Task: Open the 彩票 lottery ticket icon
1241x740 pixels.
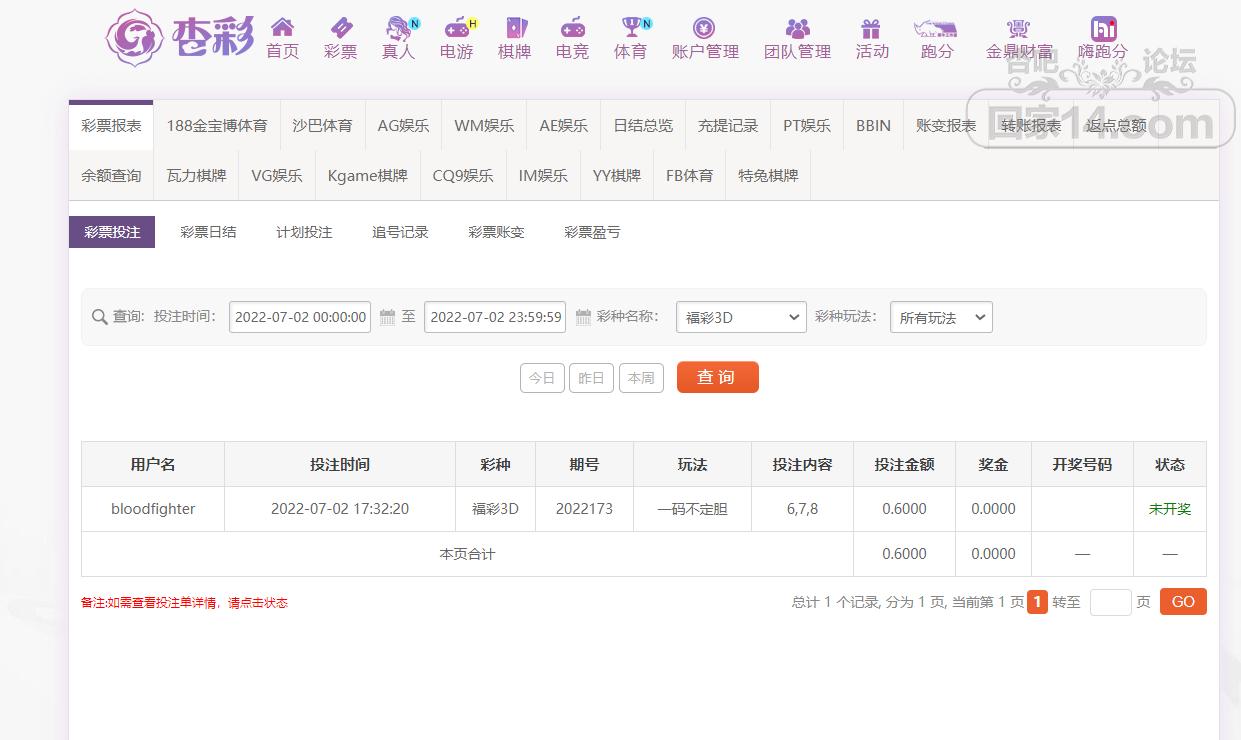Action: [340, 28]
